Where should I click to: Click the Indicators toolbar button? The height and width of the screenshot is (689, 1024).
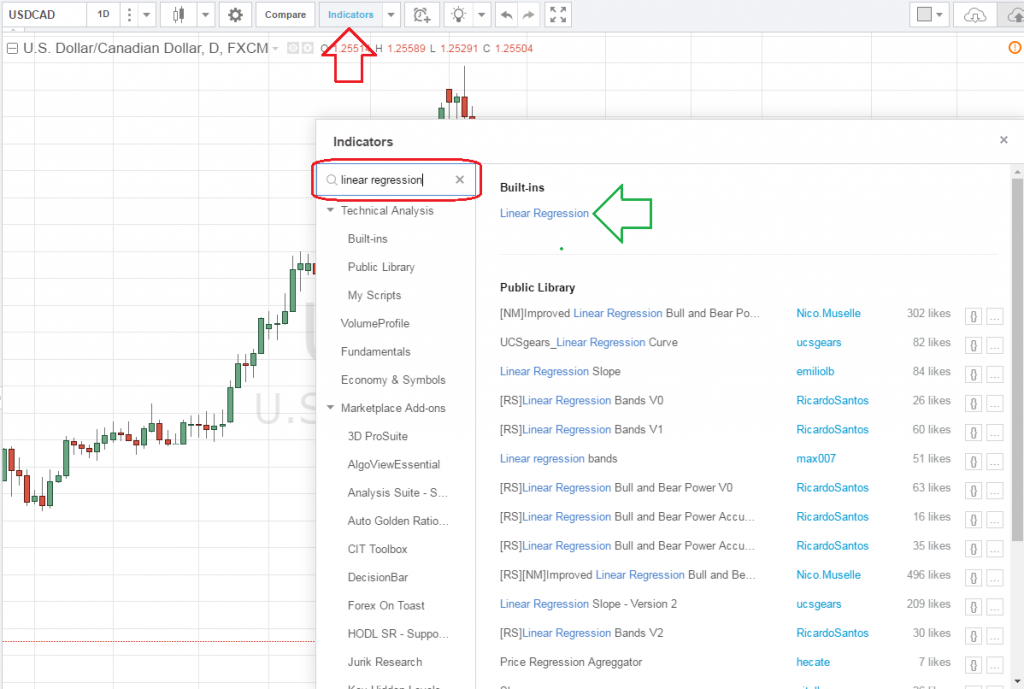[351, 14]
